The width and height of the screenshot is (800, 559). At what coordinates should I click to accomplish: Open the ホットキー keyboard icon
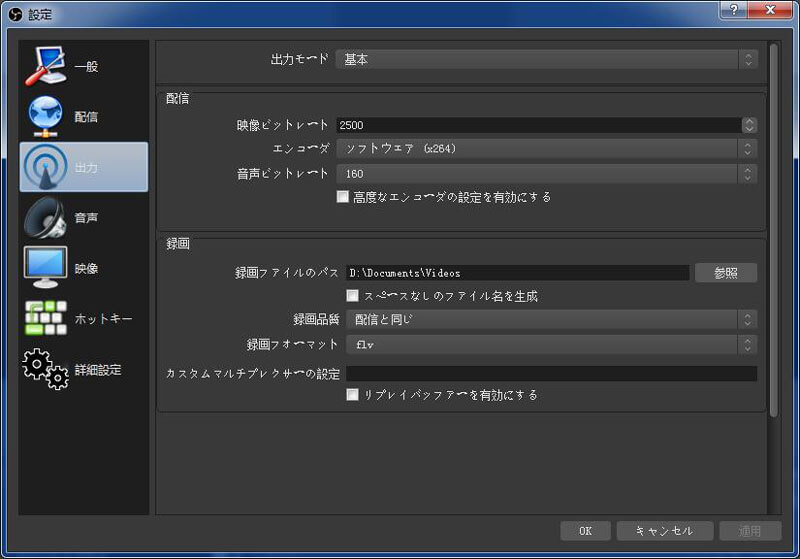click(45, 318)
